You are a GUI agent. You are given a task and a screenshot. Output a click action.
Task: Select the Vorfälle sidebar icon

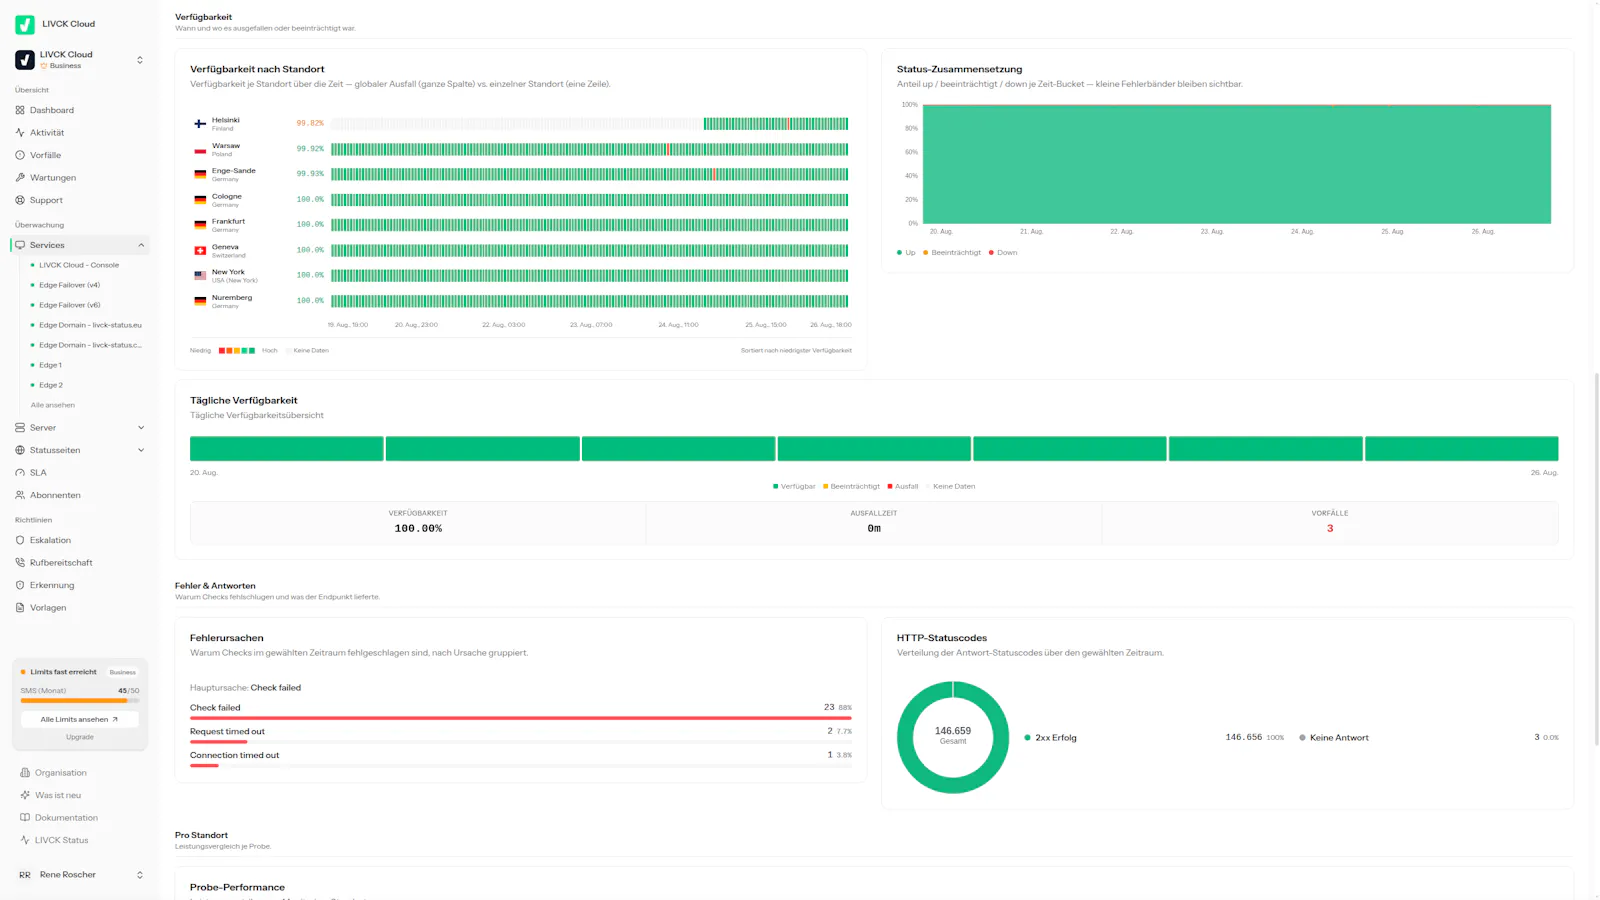pyautogui.click(x=20, y=155)
